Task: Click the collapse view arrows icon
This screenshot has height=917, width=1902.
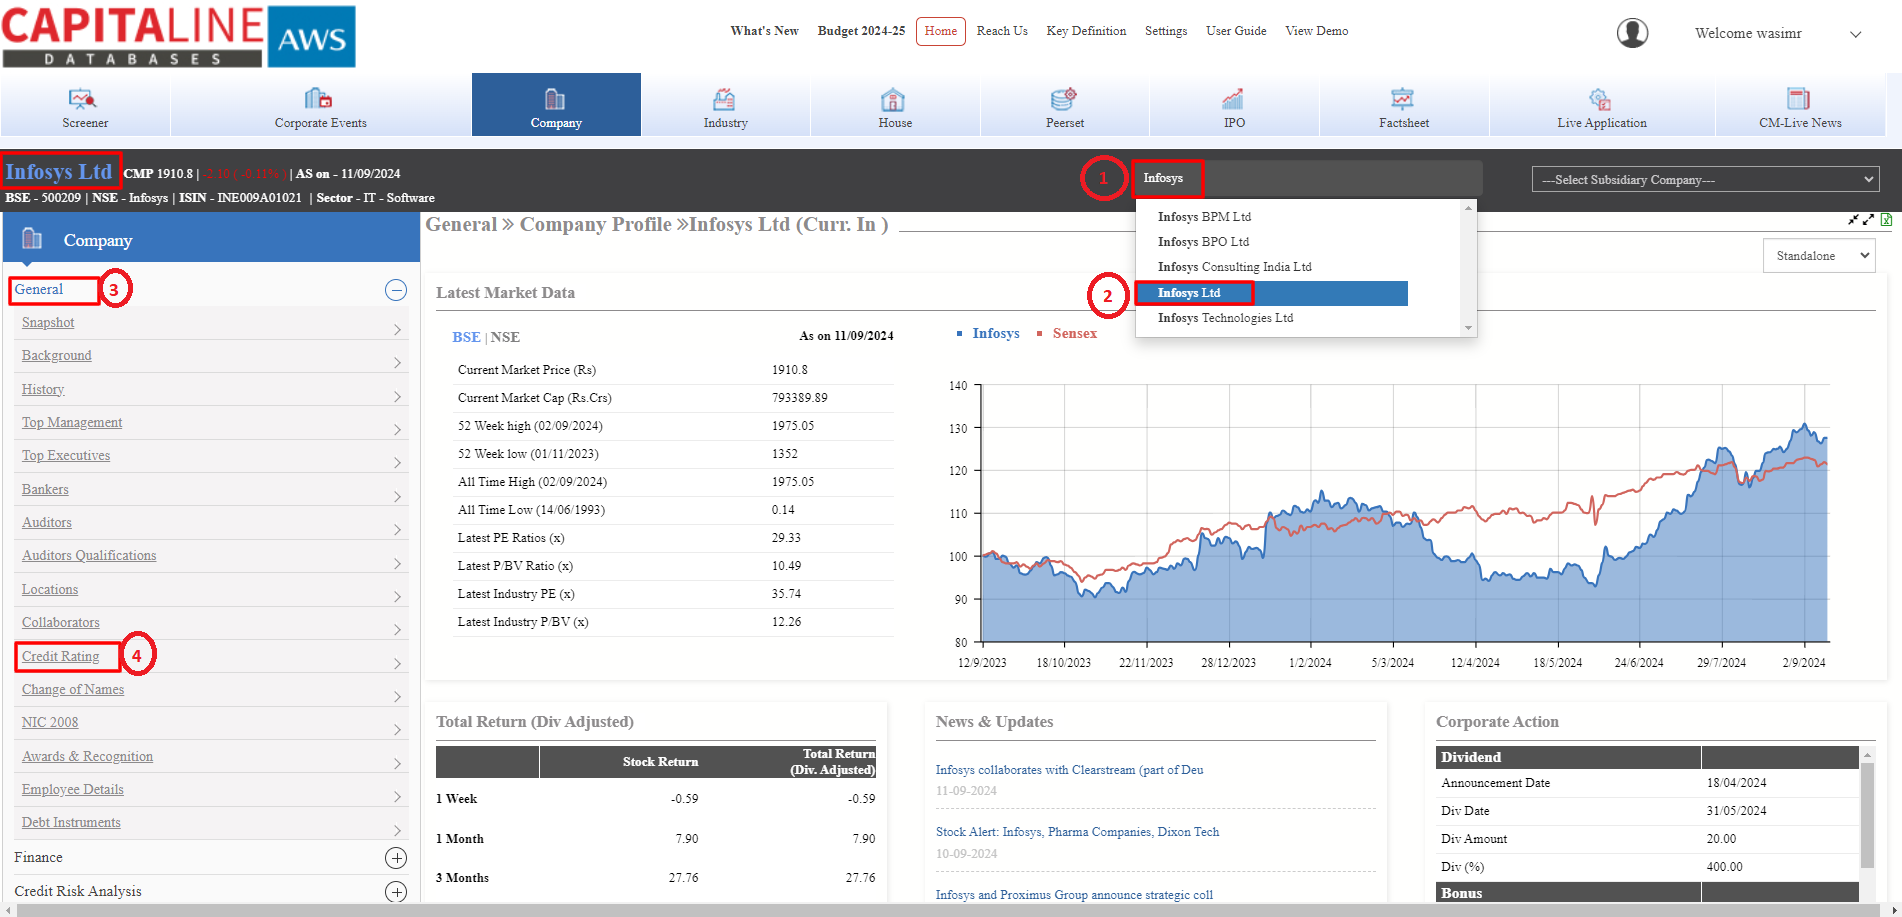Action: click(1853, 220)
